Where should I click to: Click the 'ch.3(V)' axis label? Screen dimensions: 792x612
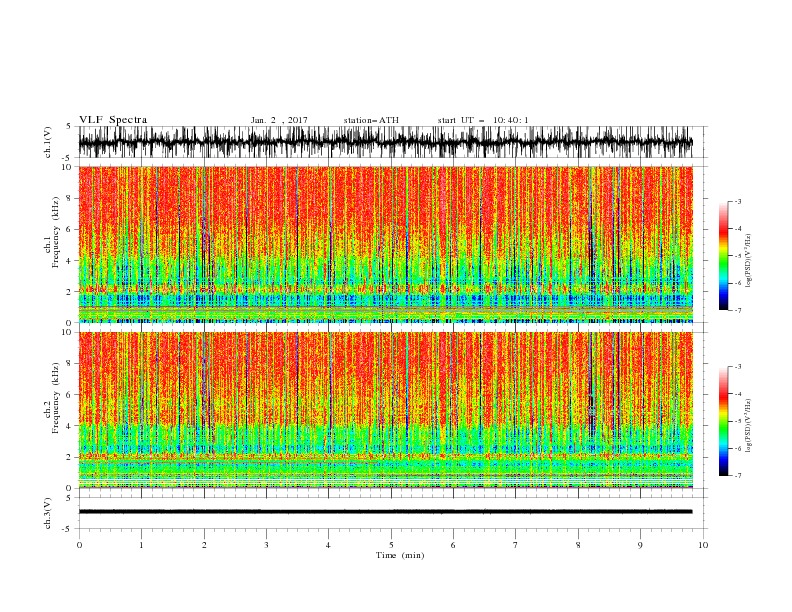pyautogui.click(x=48, y=513)
